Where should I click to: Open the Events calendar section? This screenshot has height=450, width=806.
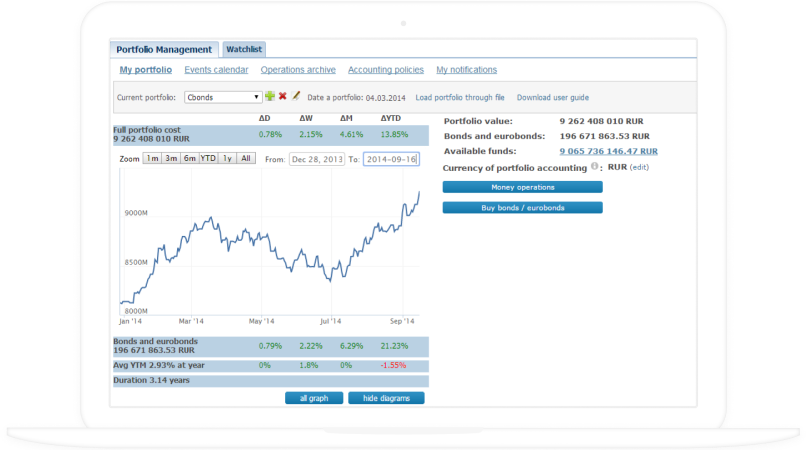[x=216, y=70]
